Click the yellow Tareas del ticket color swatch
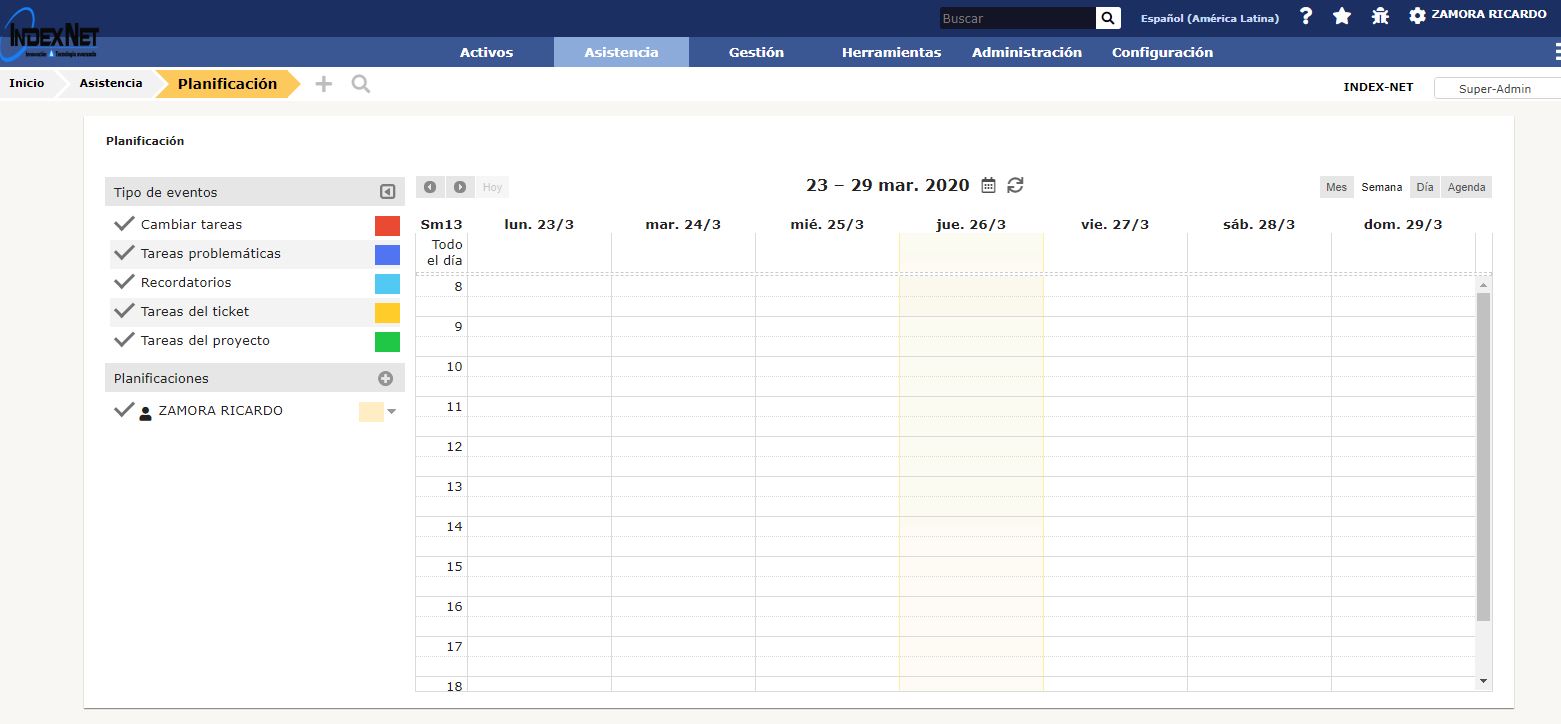This screenshot has height=724, width=1561. pyautogui.click(x=387, y=313)
